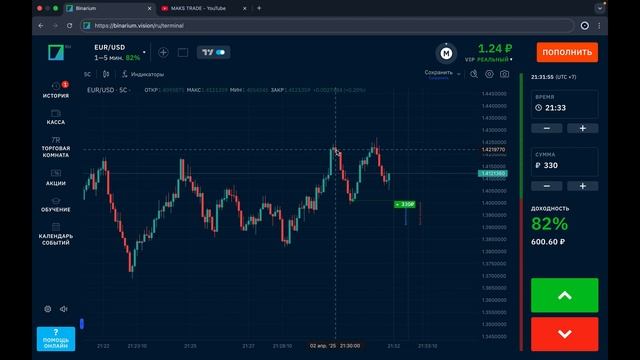Go back in browser
This screenshot has height=360, width=640.
point(41,25)
